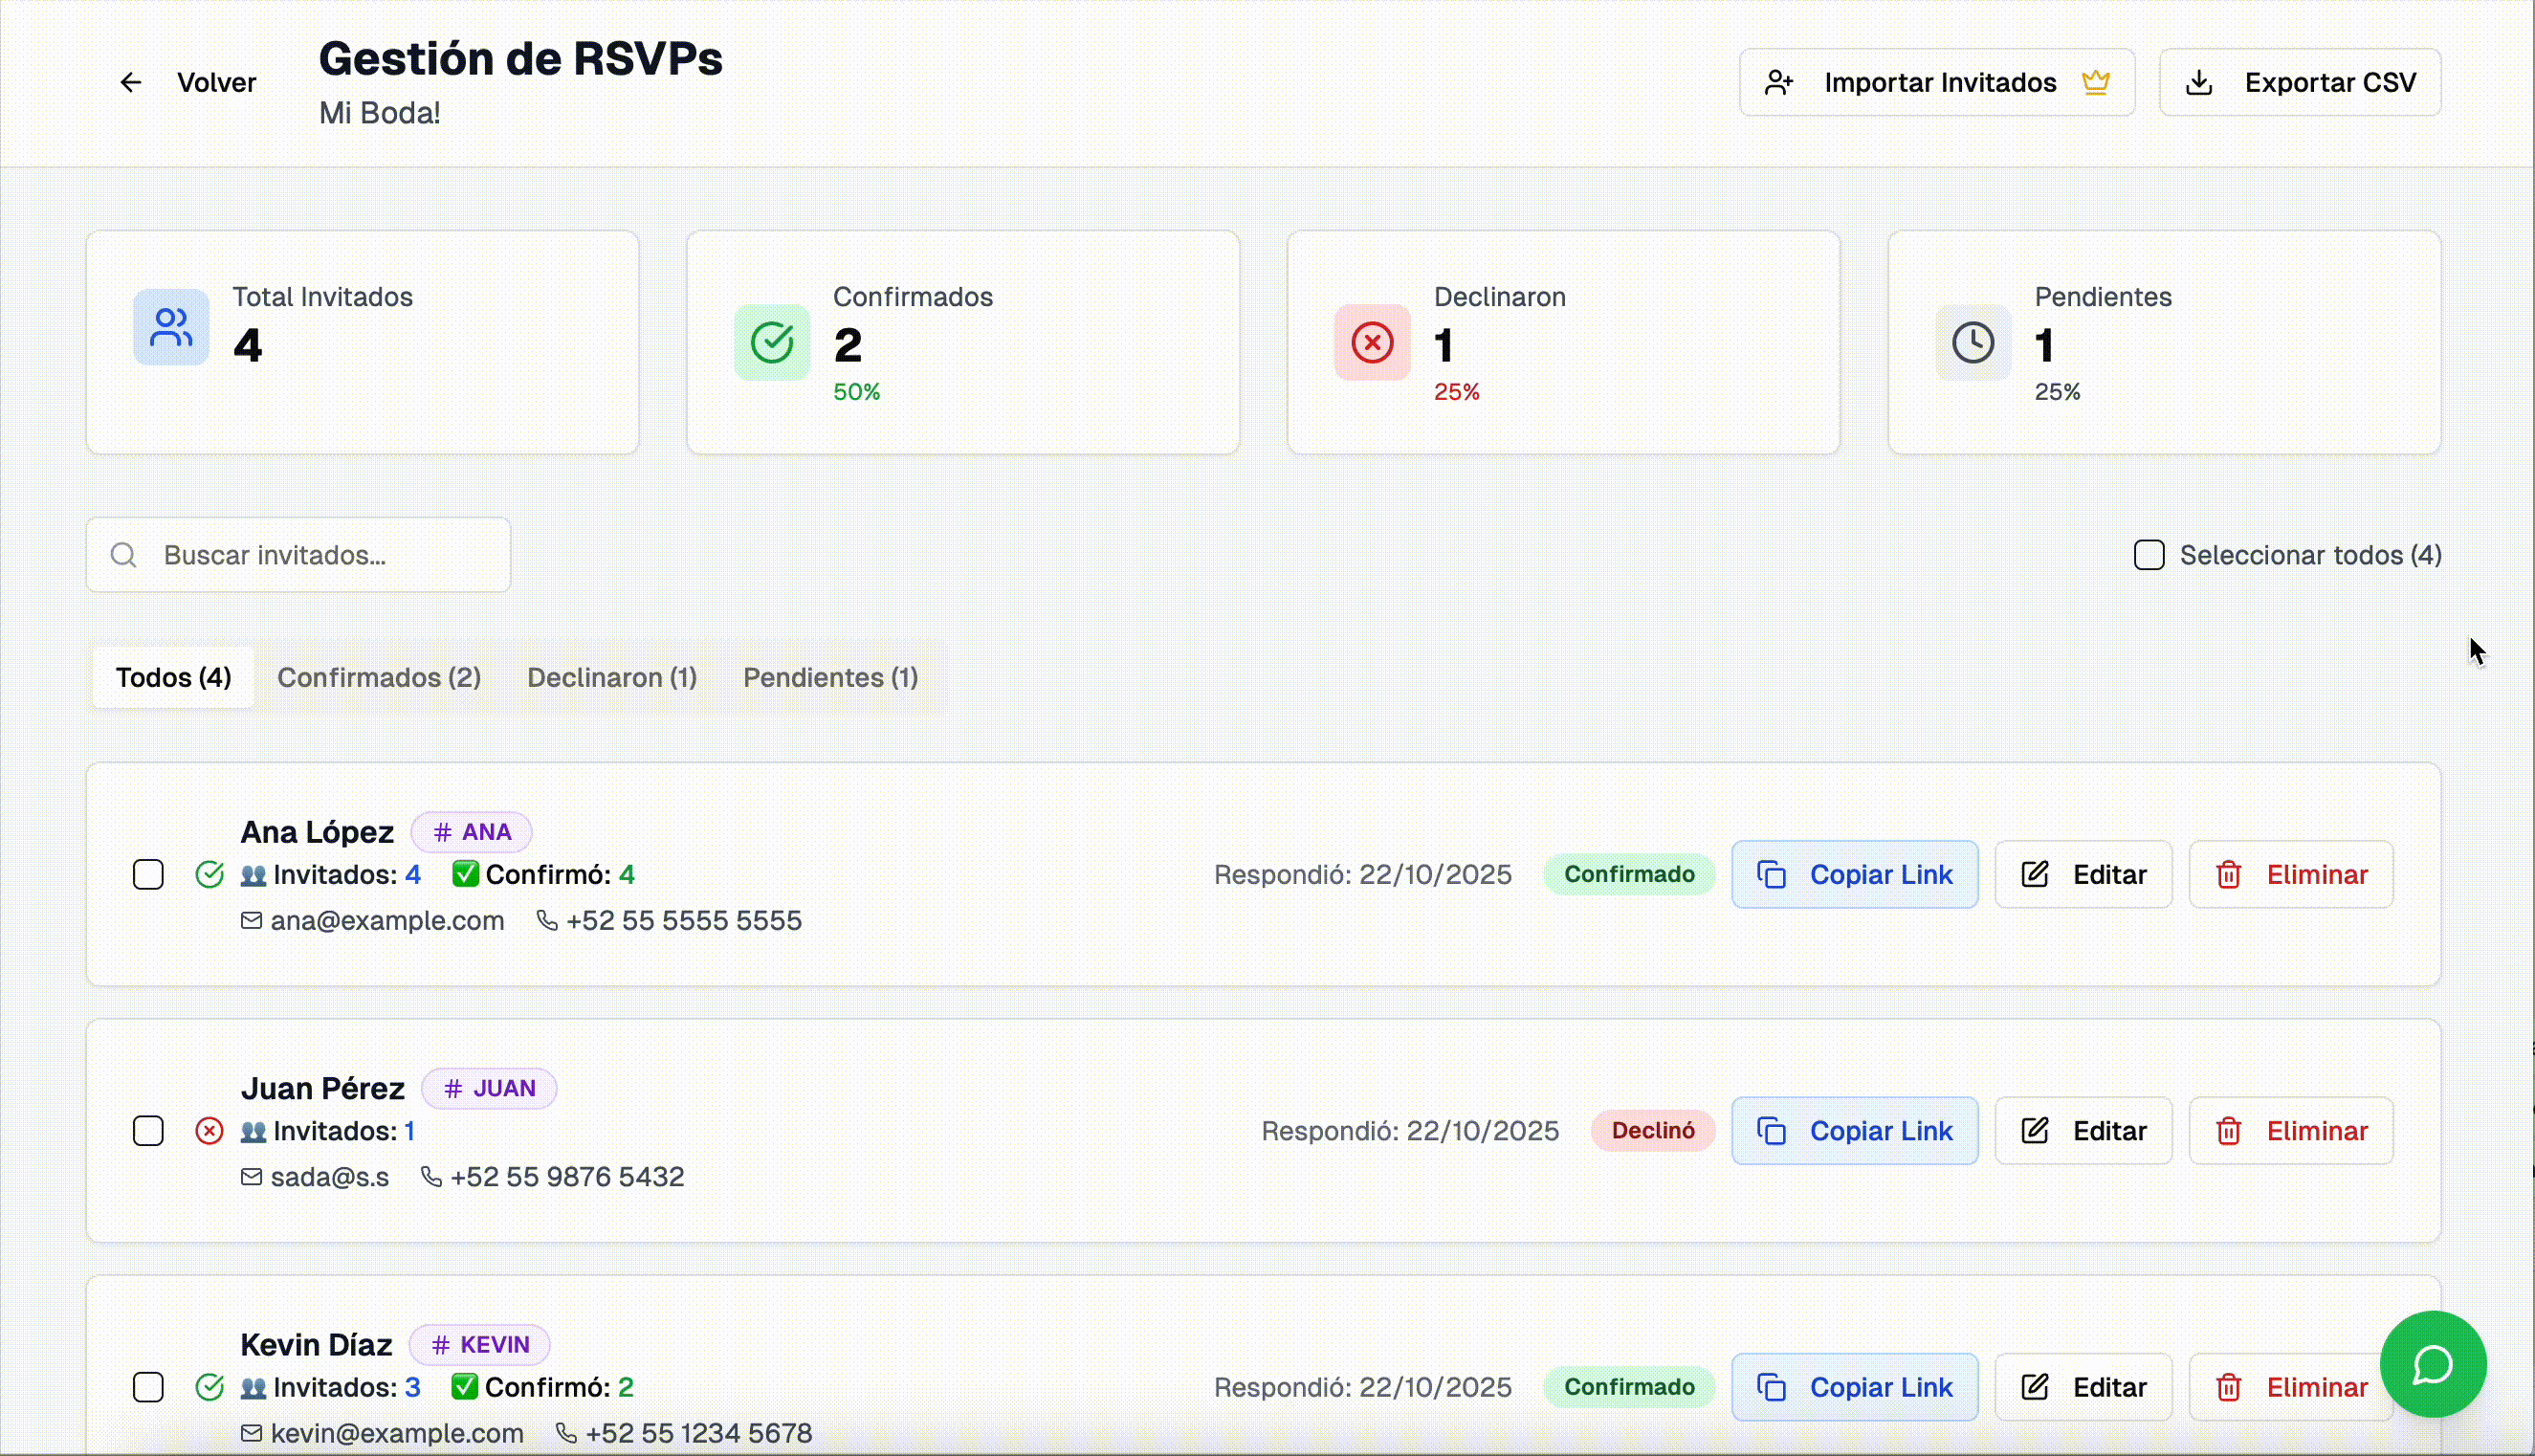Image resolution: width=2535 pixels, height=1456 pixels.
Task: Check the checkbox for Juan Pérez
Action: pyautogui.click(x=148, y=1131)
